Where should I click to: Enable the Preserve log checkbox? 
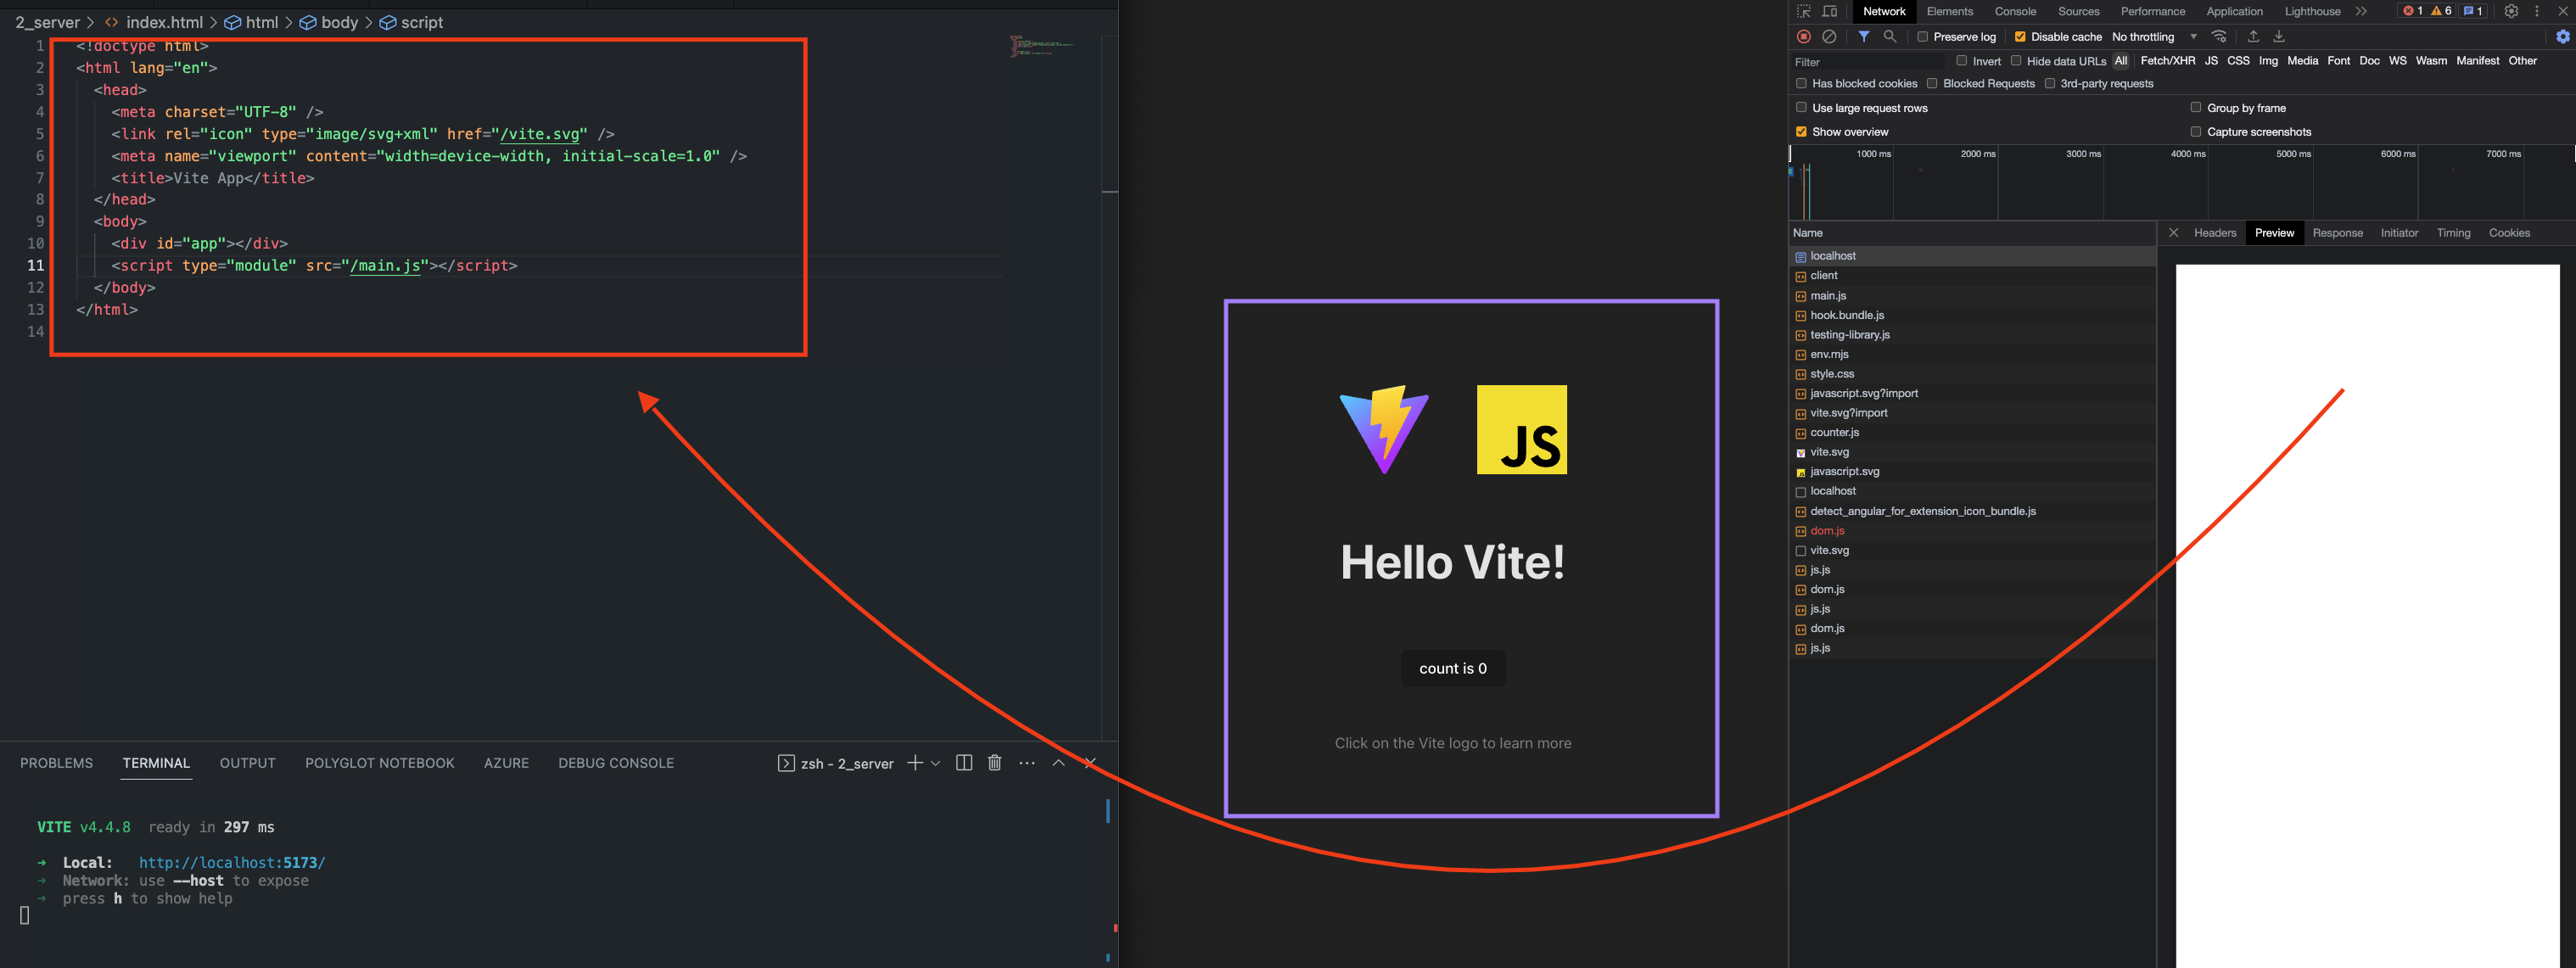1922,37
